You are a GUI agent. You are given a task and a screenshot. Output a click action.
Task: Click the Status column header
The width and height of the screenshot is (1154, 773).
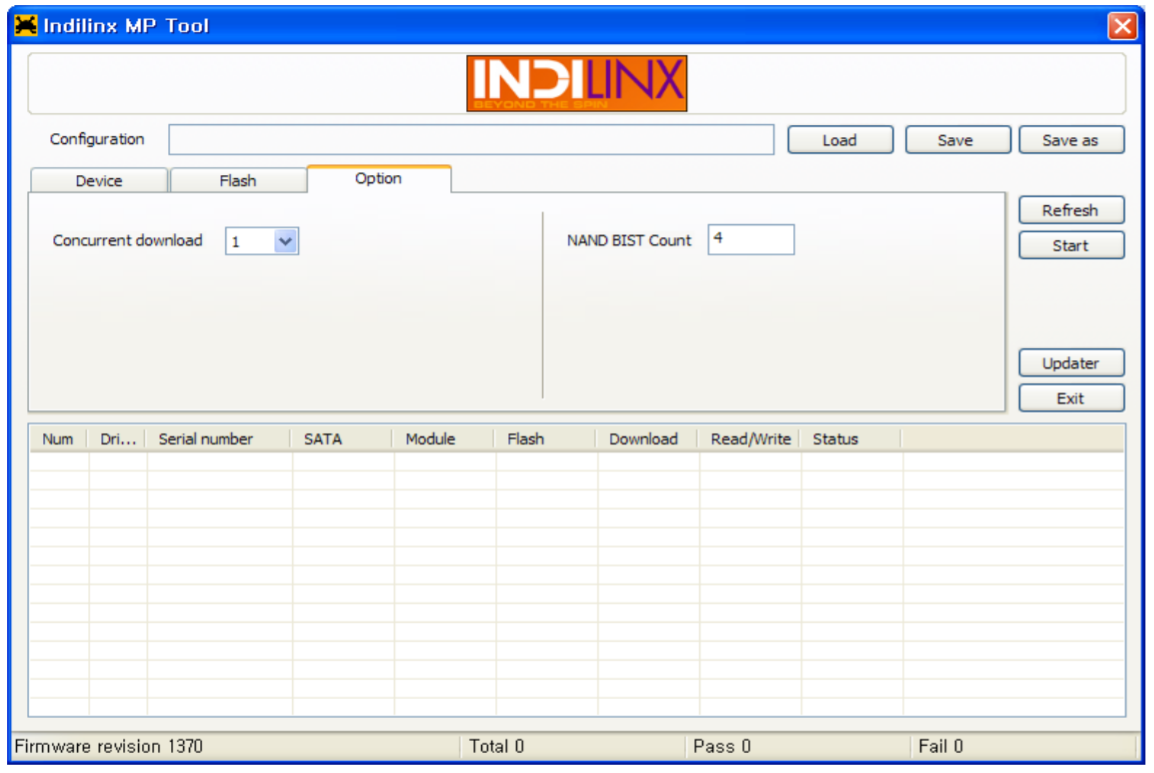point(851,440)
